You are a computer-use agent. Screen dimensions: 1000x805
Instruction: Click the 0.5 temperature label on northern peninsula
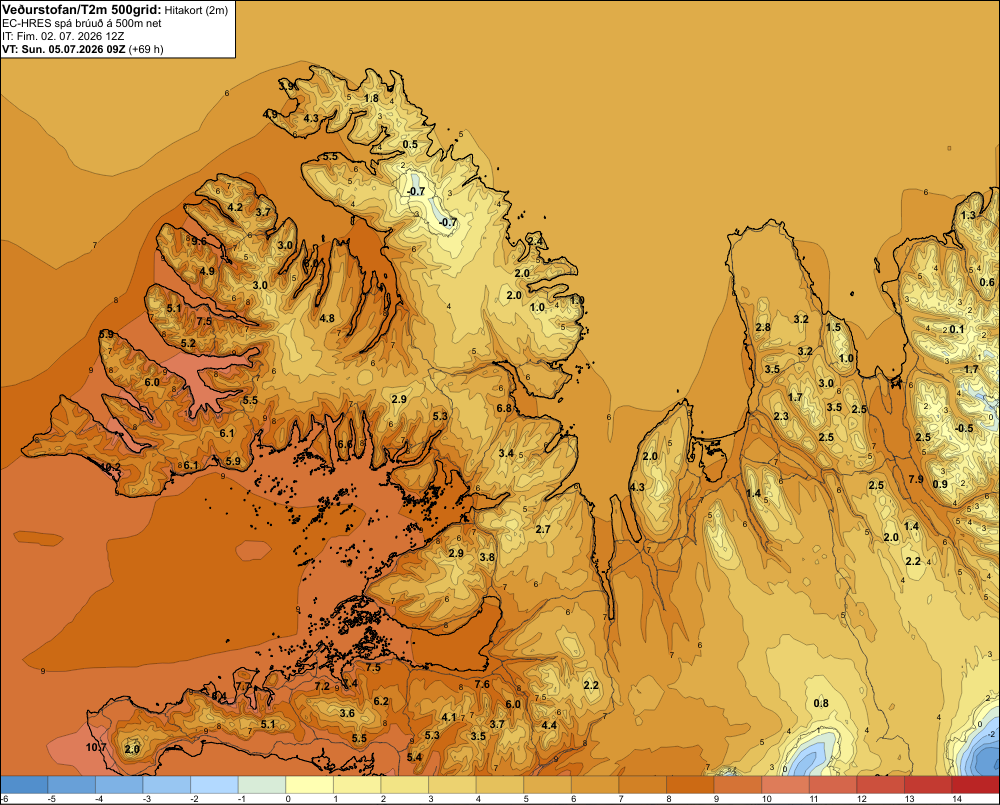[410, 144]
